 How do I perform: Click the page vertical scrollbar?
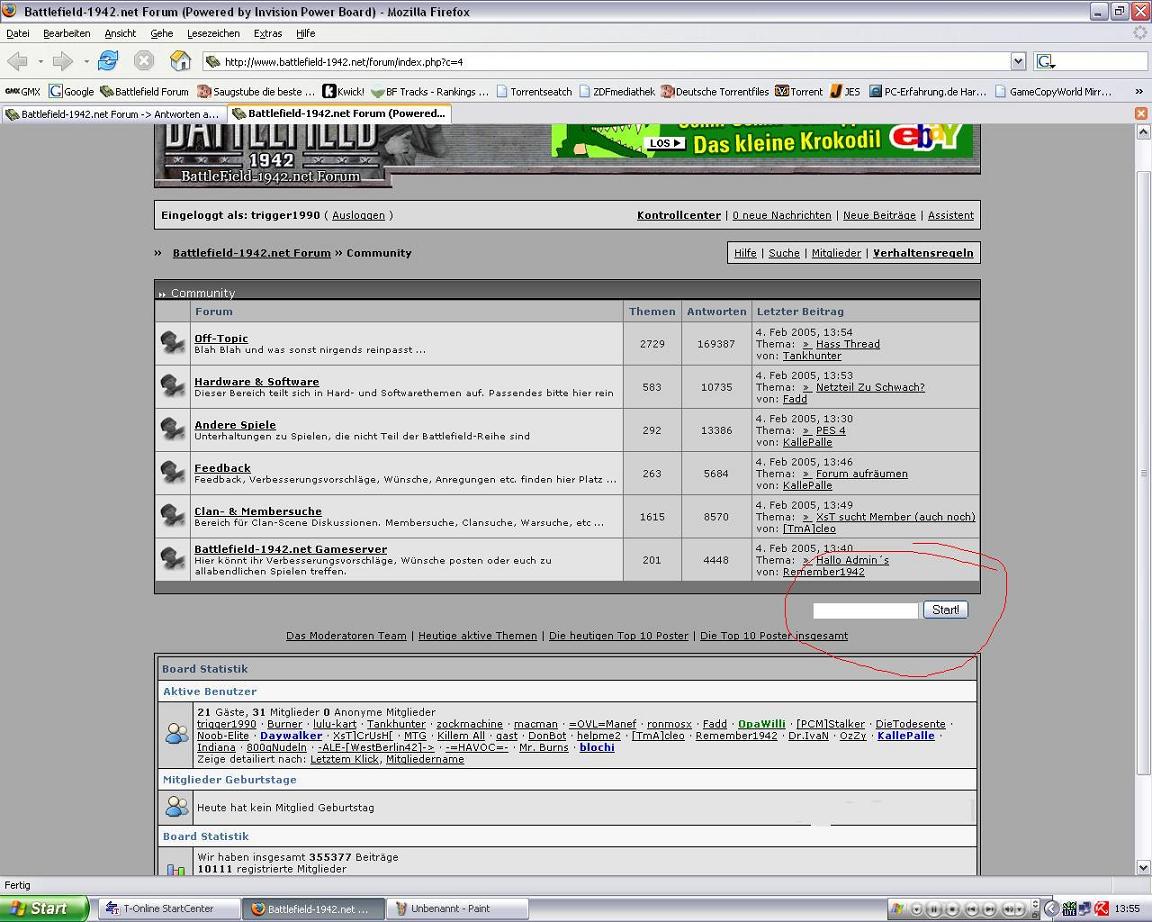pyautogui.click(x=1144, y=472)
